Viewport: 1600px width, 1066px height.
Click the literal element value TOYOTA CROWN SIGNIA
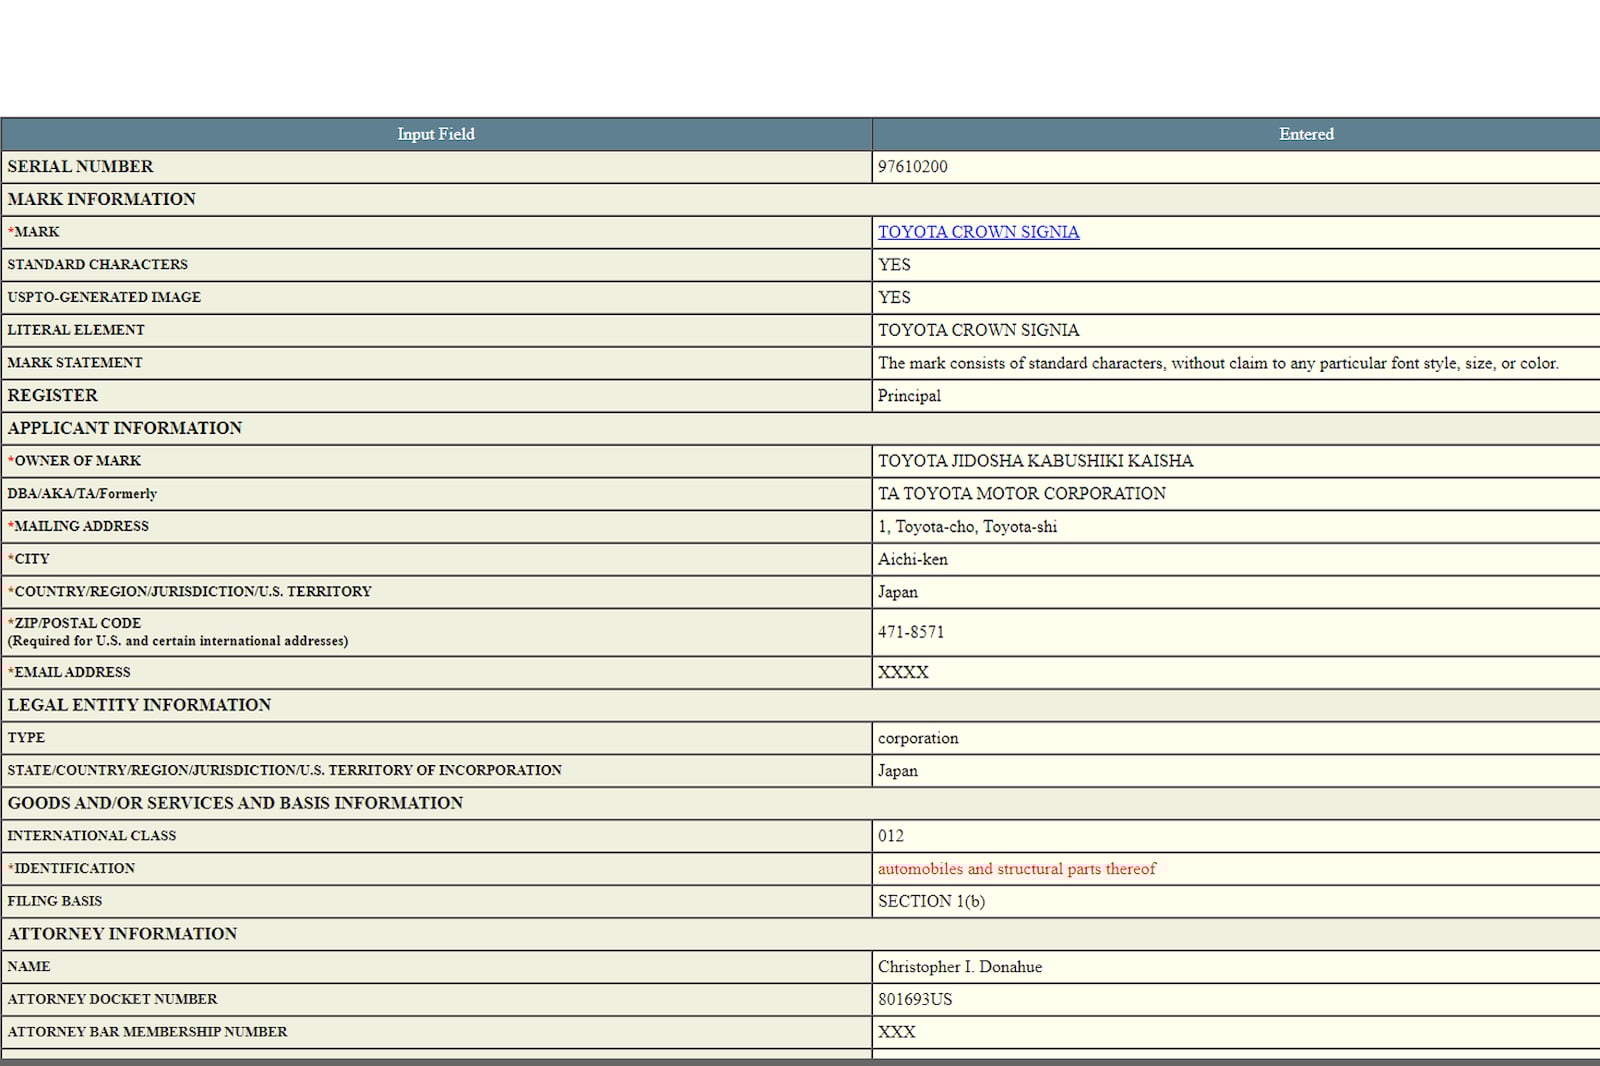coord(978,330)
